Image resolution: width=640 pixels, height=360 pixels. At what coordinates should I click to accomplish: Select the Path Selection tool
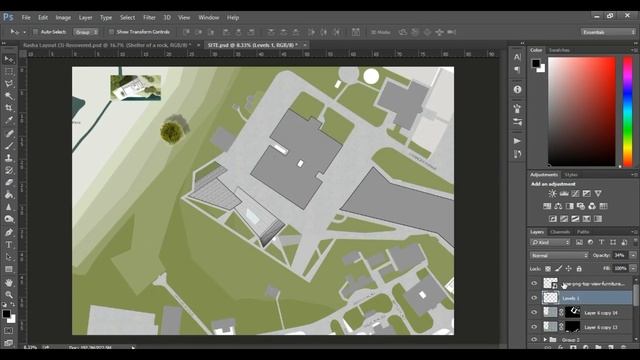coord(9,257)
